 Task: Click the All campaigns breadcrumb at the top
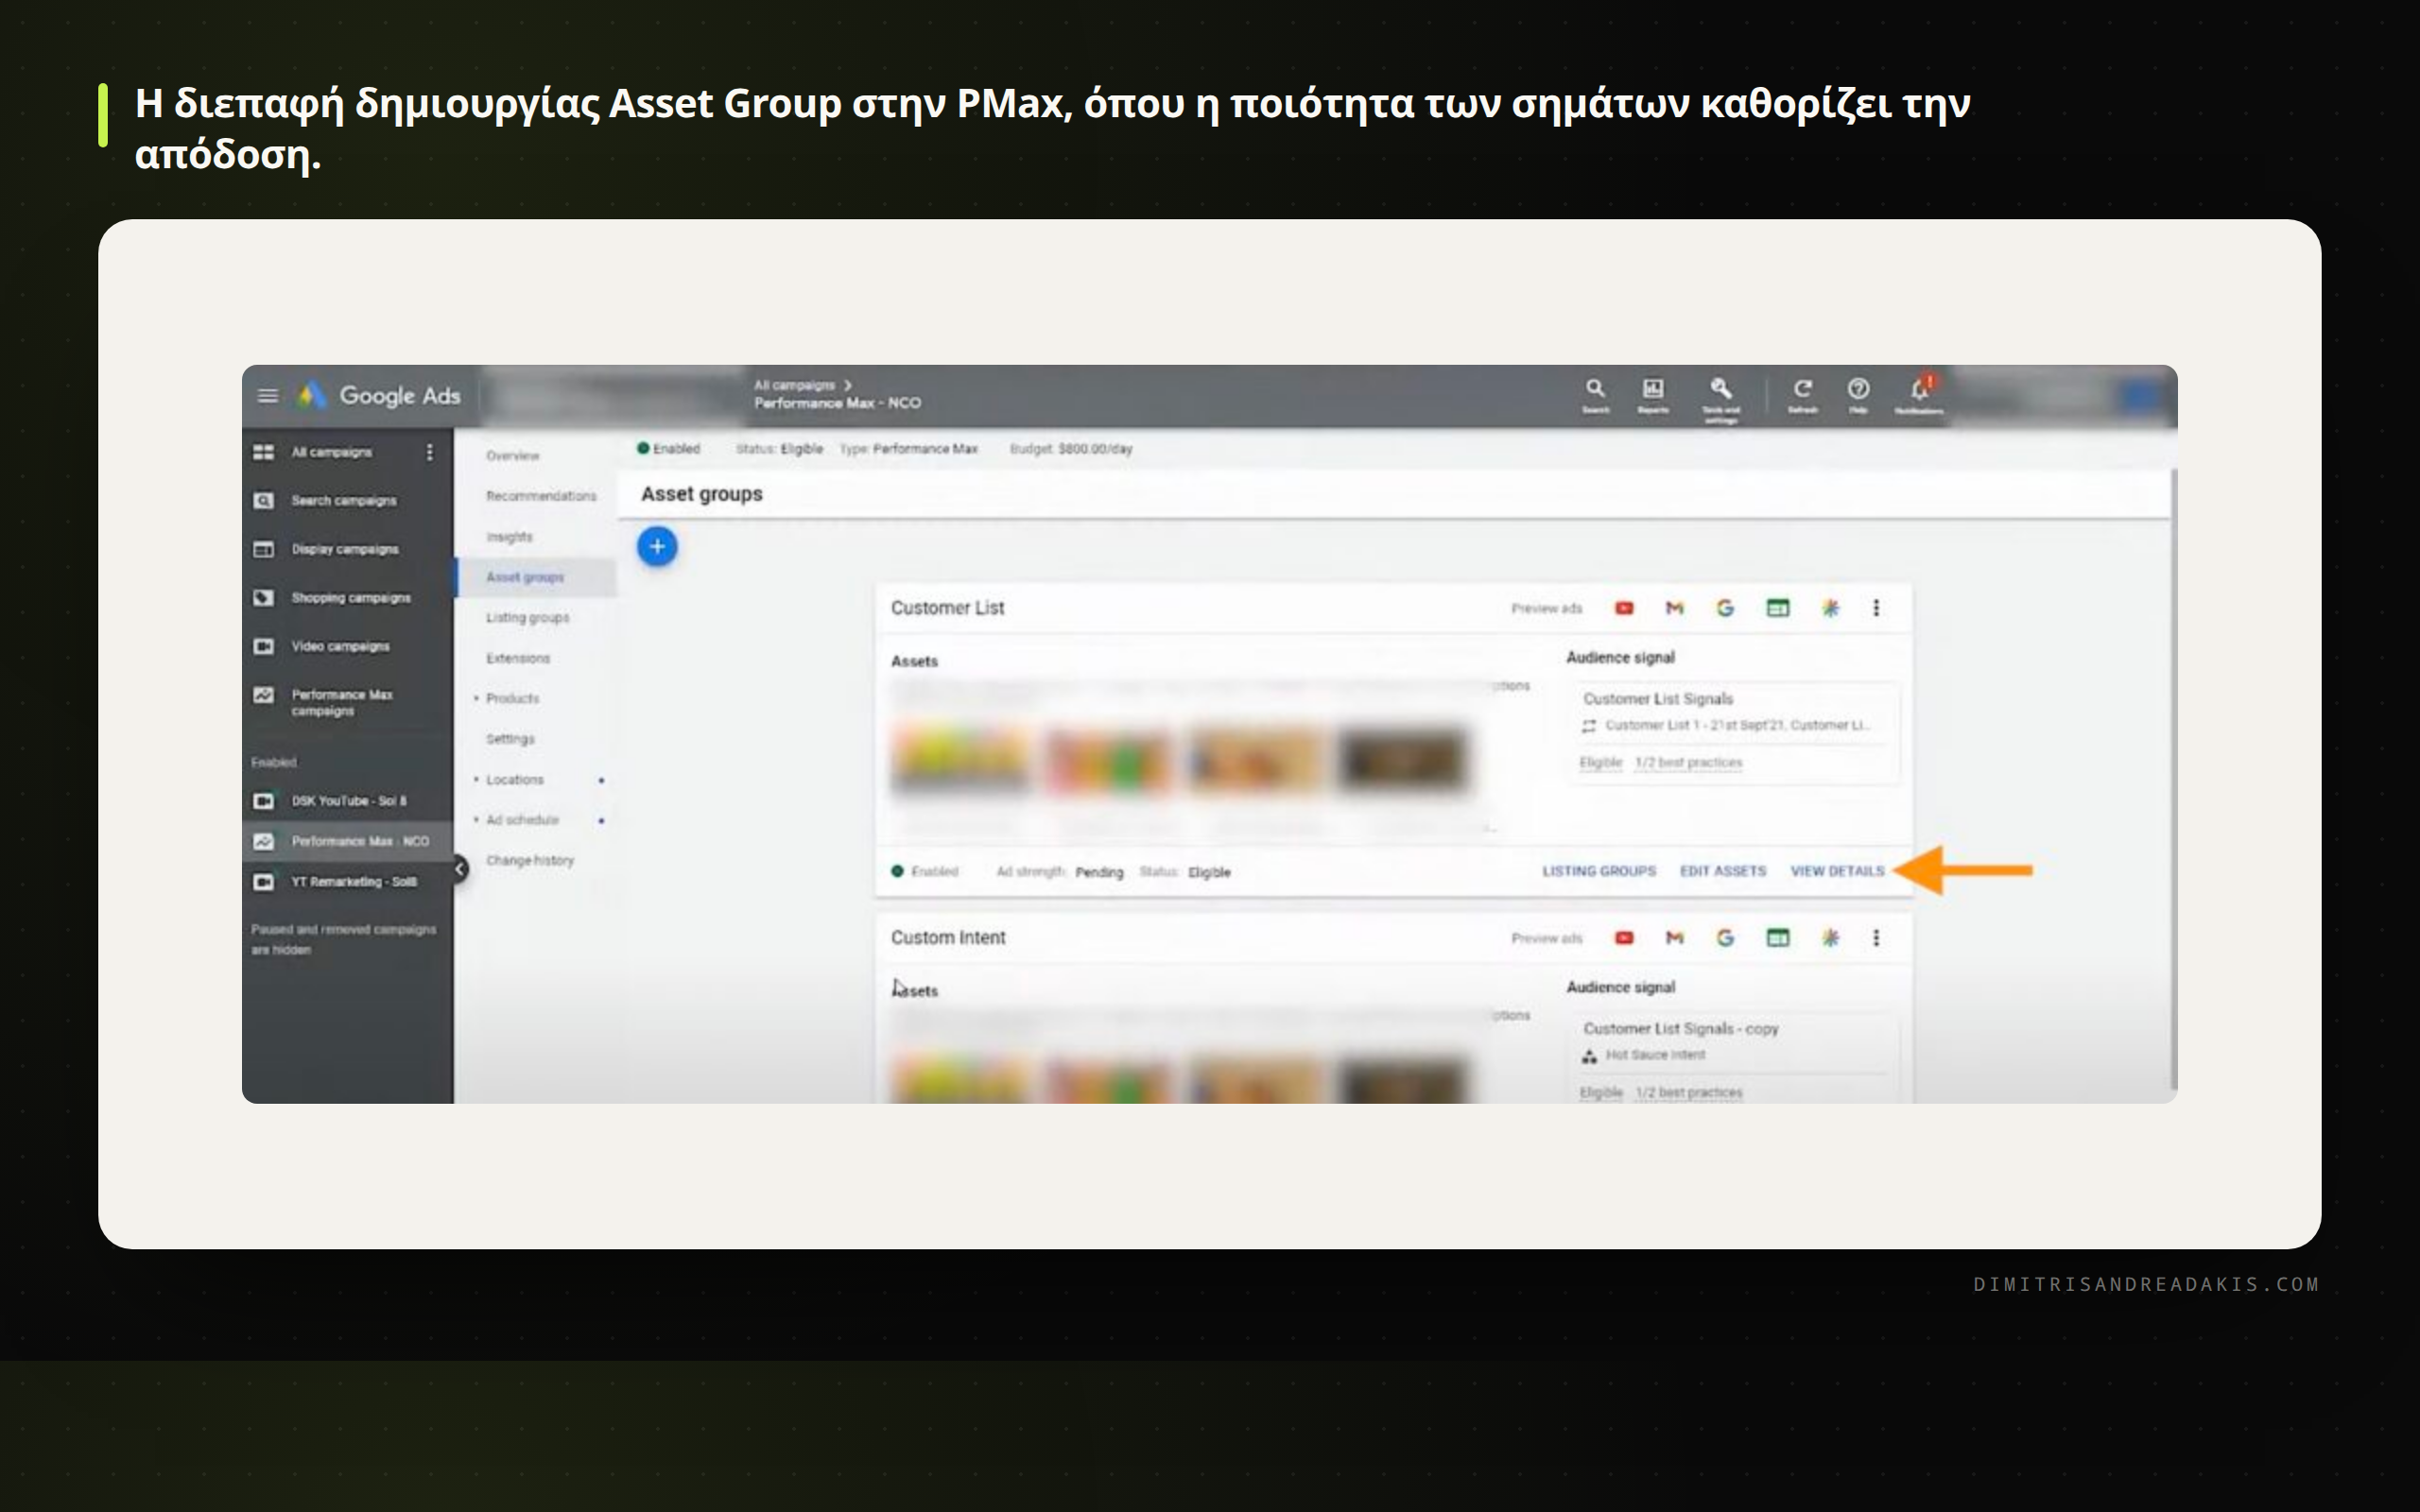pos(794,385)
